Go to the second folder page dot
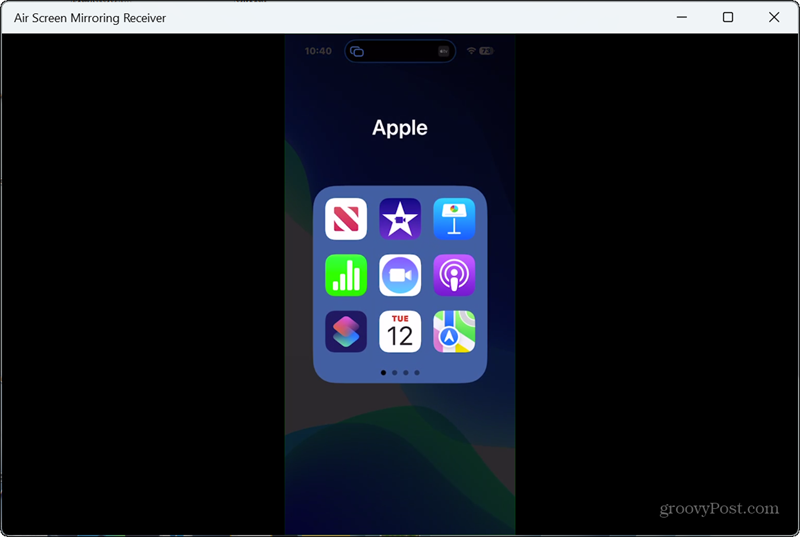 (394, 373)
